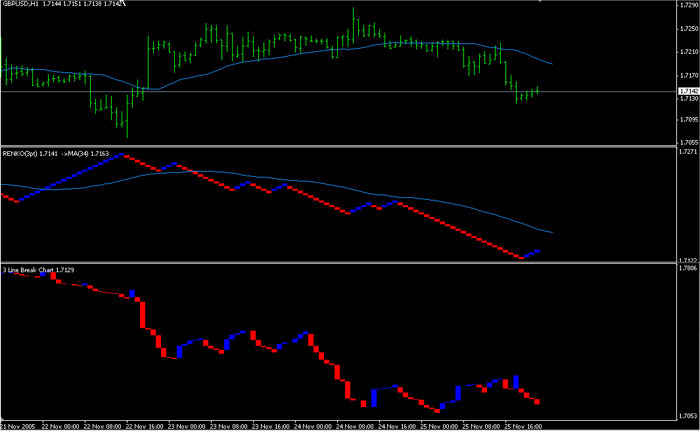Viewport: 700px width, 432px height.
Task: Click the 22 Nov 16:00 time label
Action: click(x=145, y=427)
